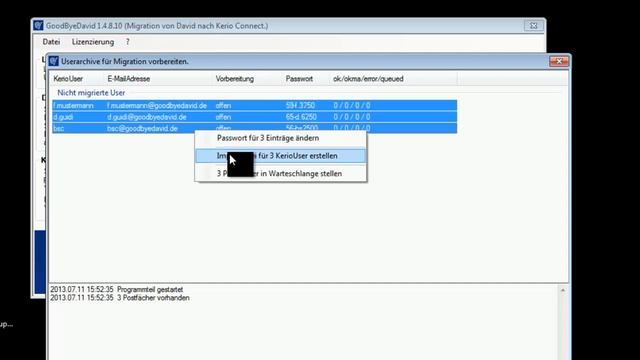The height and width of the screenshot is (360, 640).
Task: Close the GoodByeDavid main window
Action: 533,26
